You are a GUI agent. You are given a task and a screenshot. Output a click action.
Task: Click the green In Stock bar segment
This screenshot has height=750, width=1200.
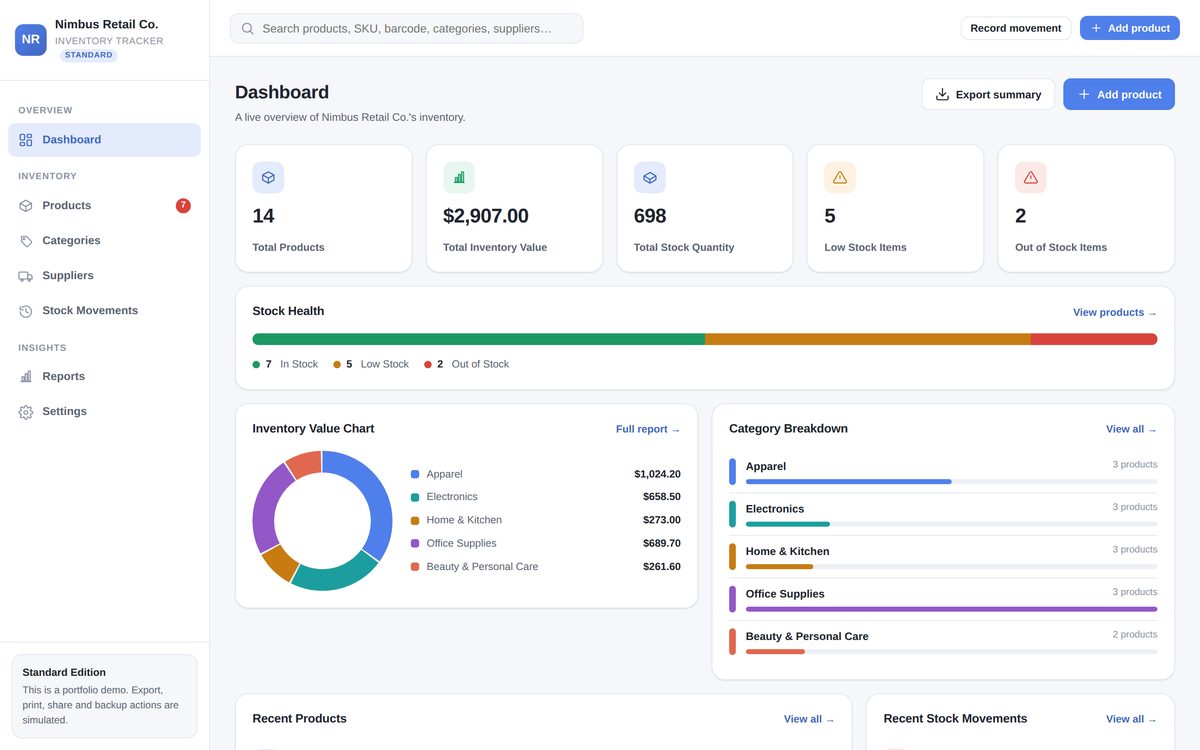pos(479,339)
